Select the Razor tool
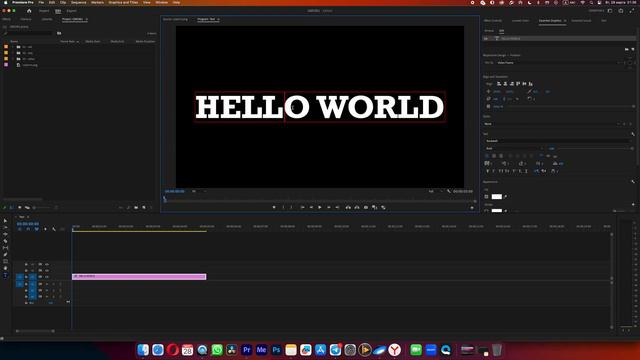 click(5, 241)
